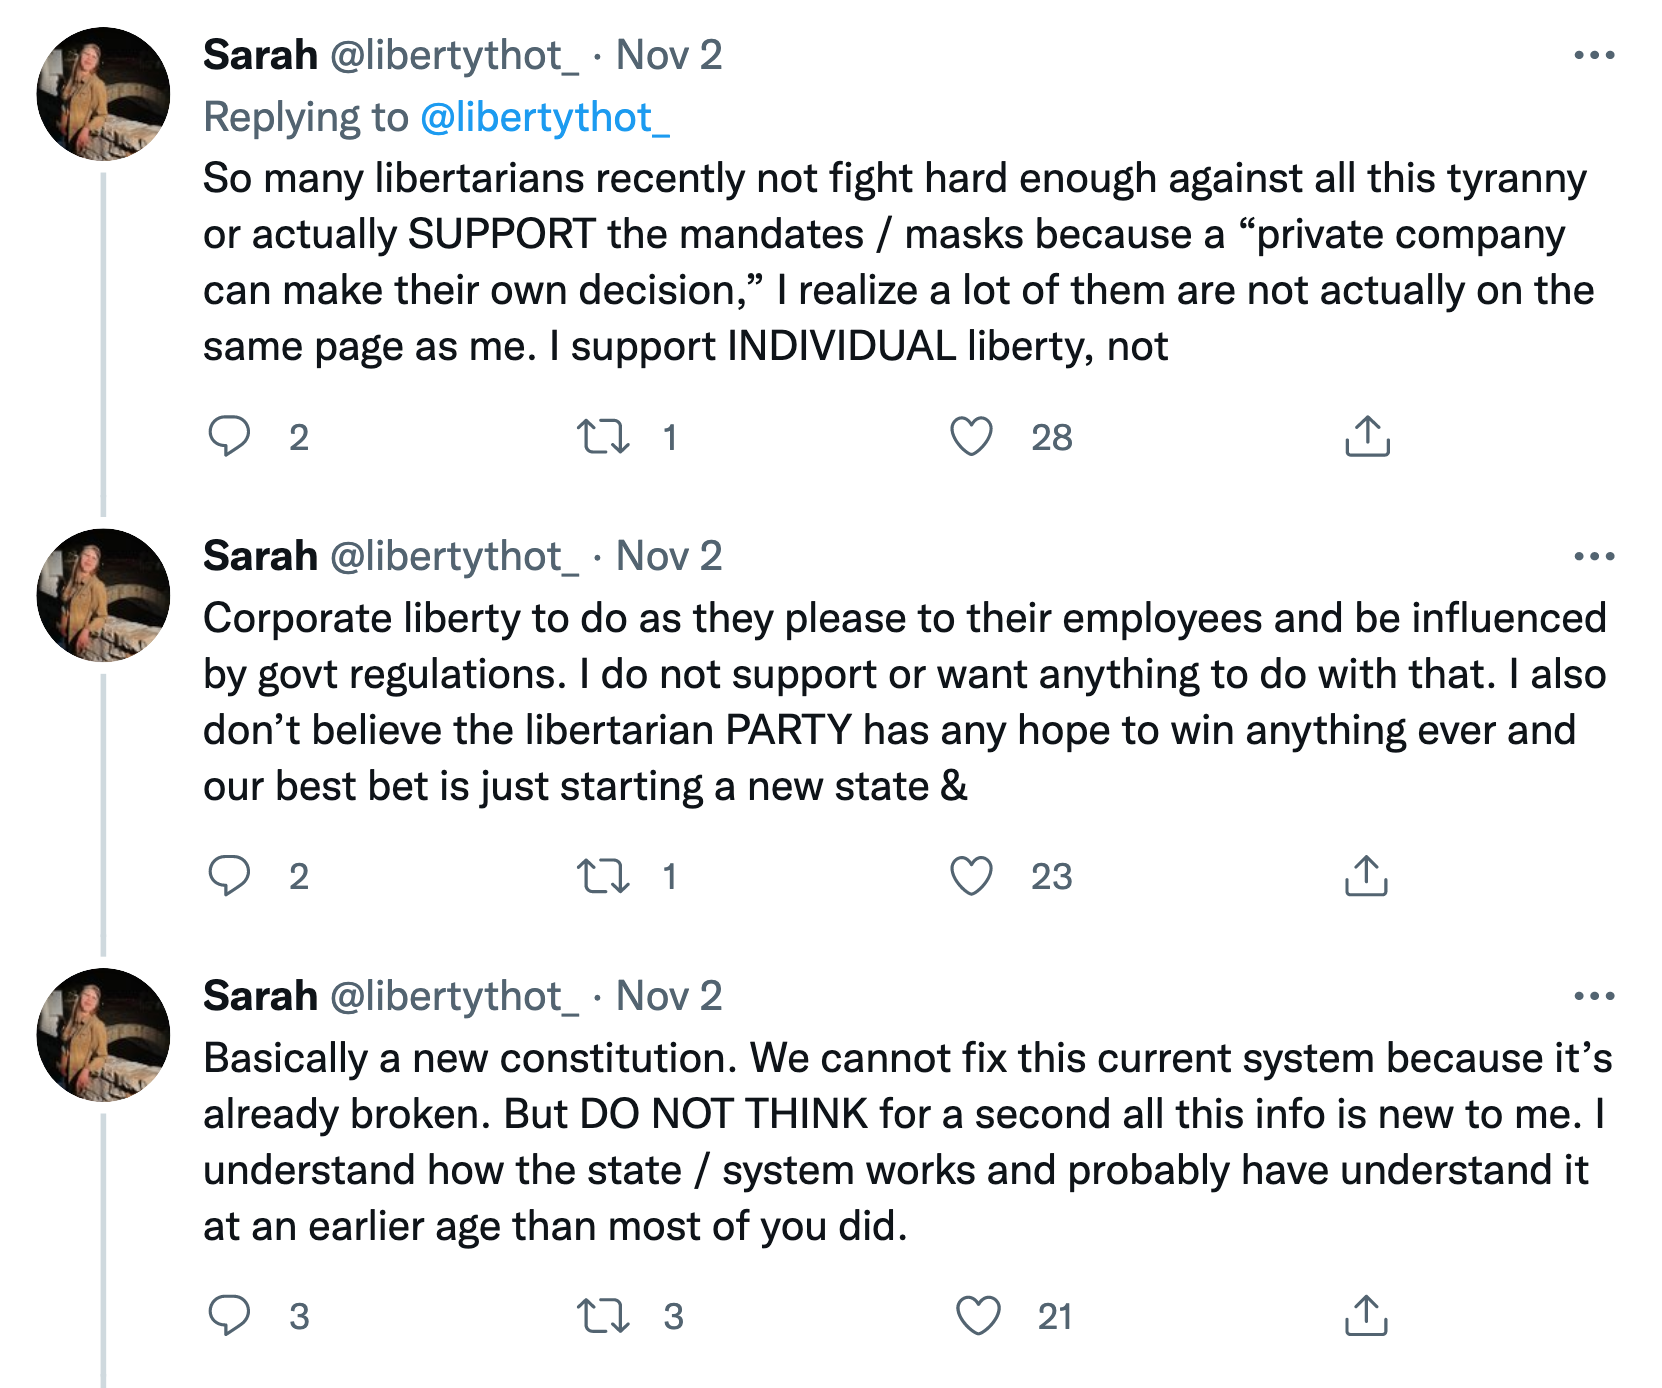Like the tweet with 23 likes
This screenshot has width=1662, height=1388.
point(971,876)
